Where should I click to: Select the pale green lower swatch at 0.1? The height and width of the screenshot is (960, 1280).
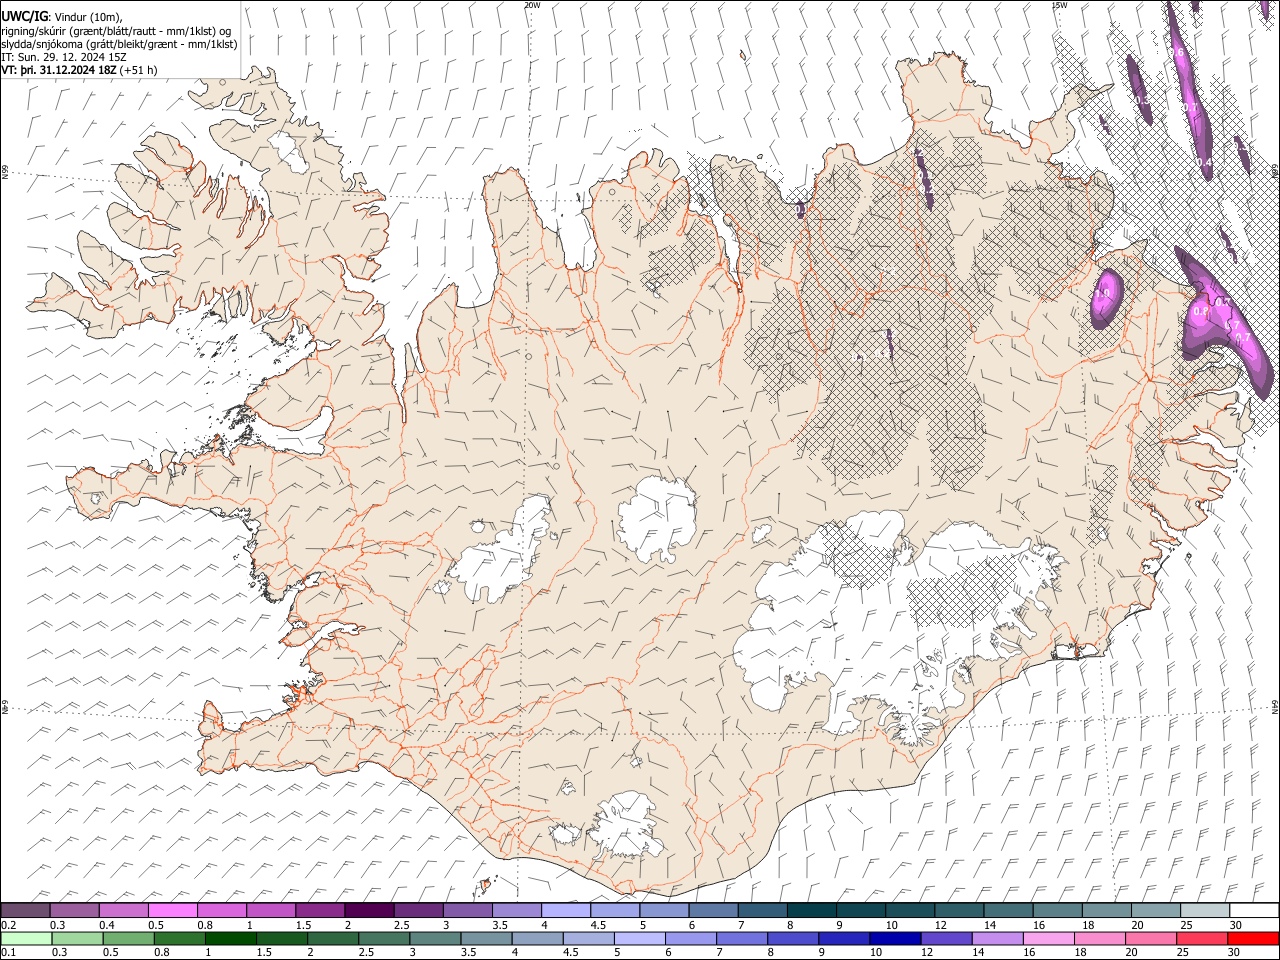tap(25, 939)
